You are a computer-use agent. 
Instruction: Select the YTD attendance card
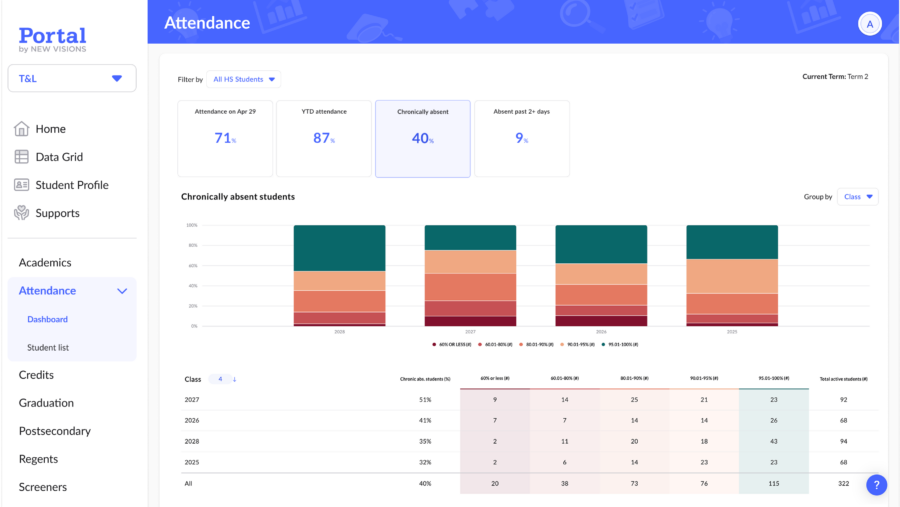click(x=323, y=138)
